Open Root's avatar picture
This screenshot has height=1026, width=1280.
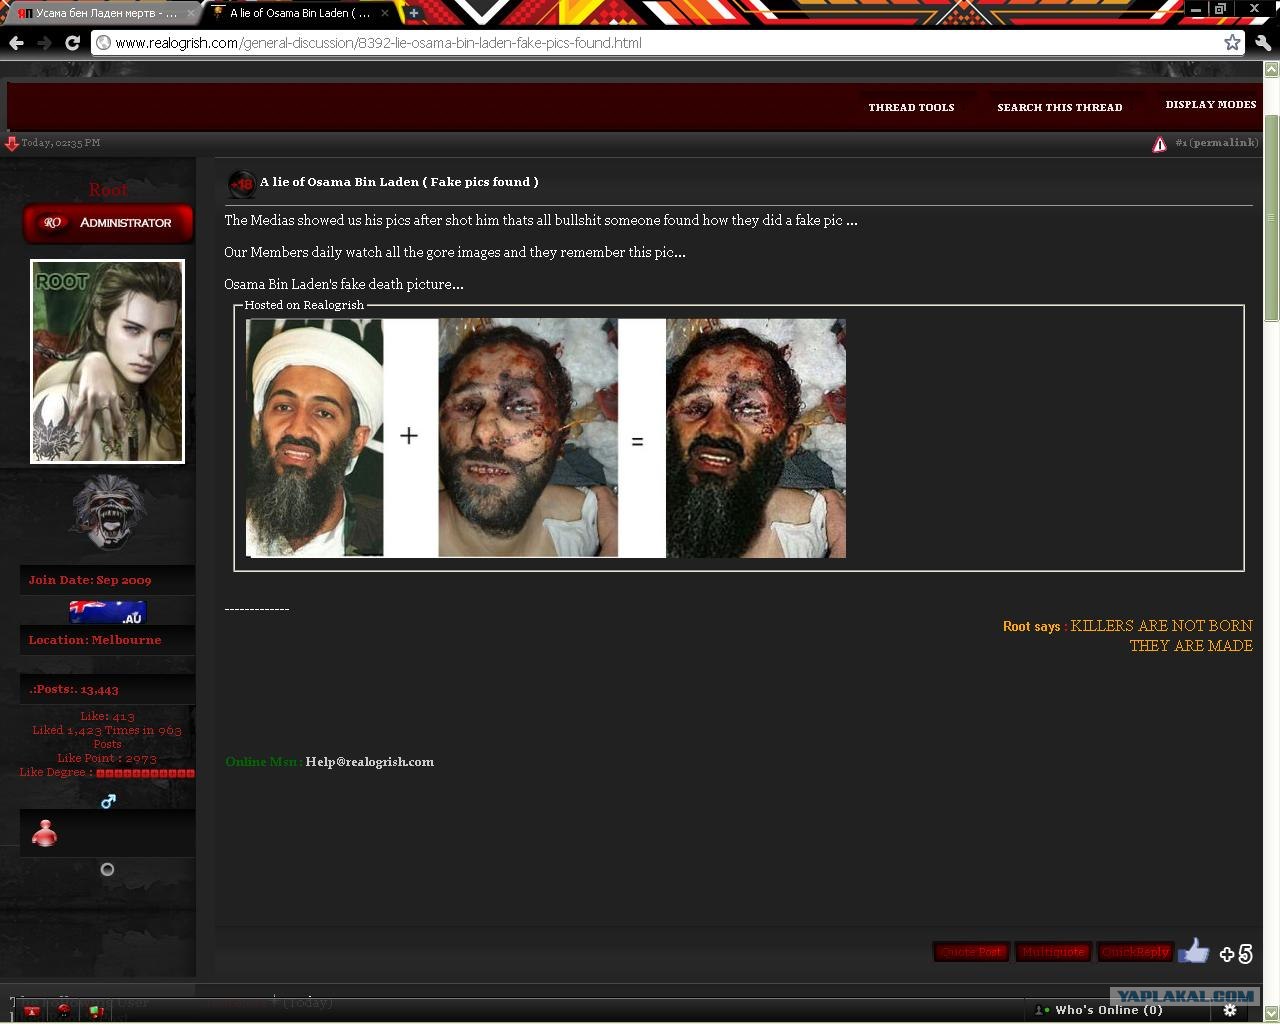coord(107,362)
